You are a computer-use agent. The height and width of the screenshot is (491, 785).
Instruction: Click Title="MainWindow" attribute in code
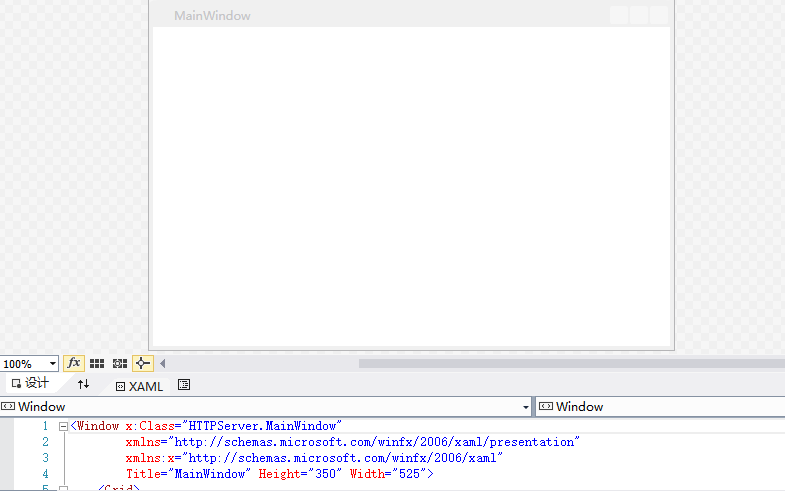(x=188, y=474)
